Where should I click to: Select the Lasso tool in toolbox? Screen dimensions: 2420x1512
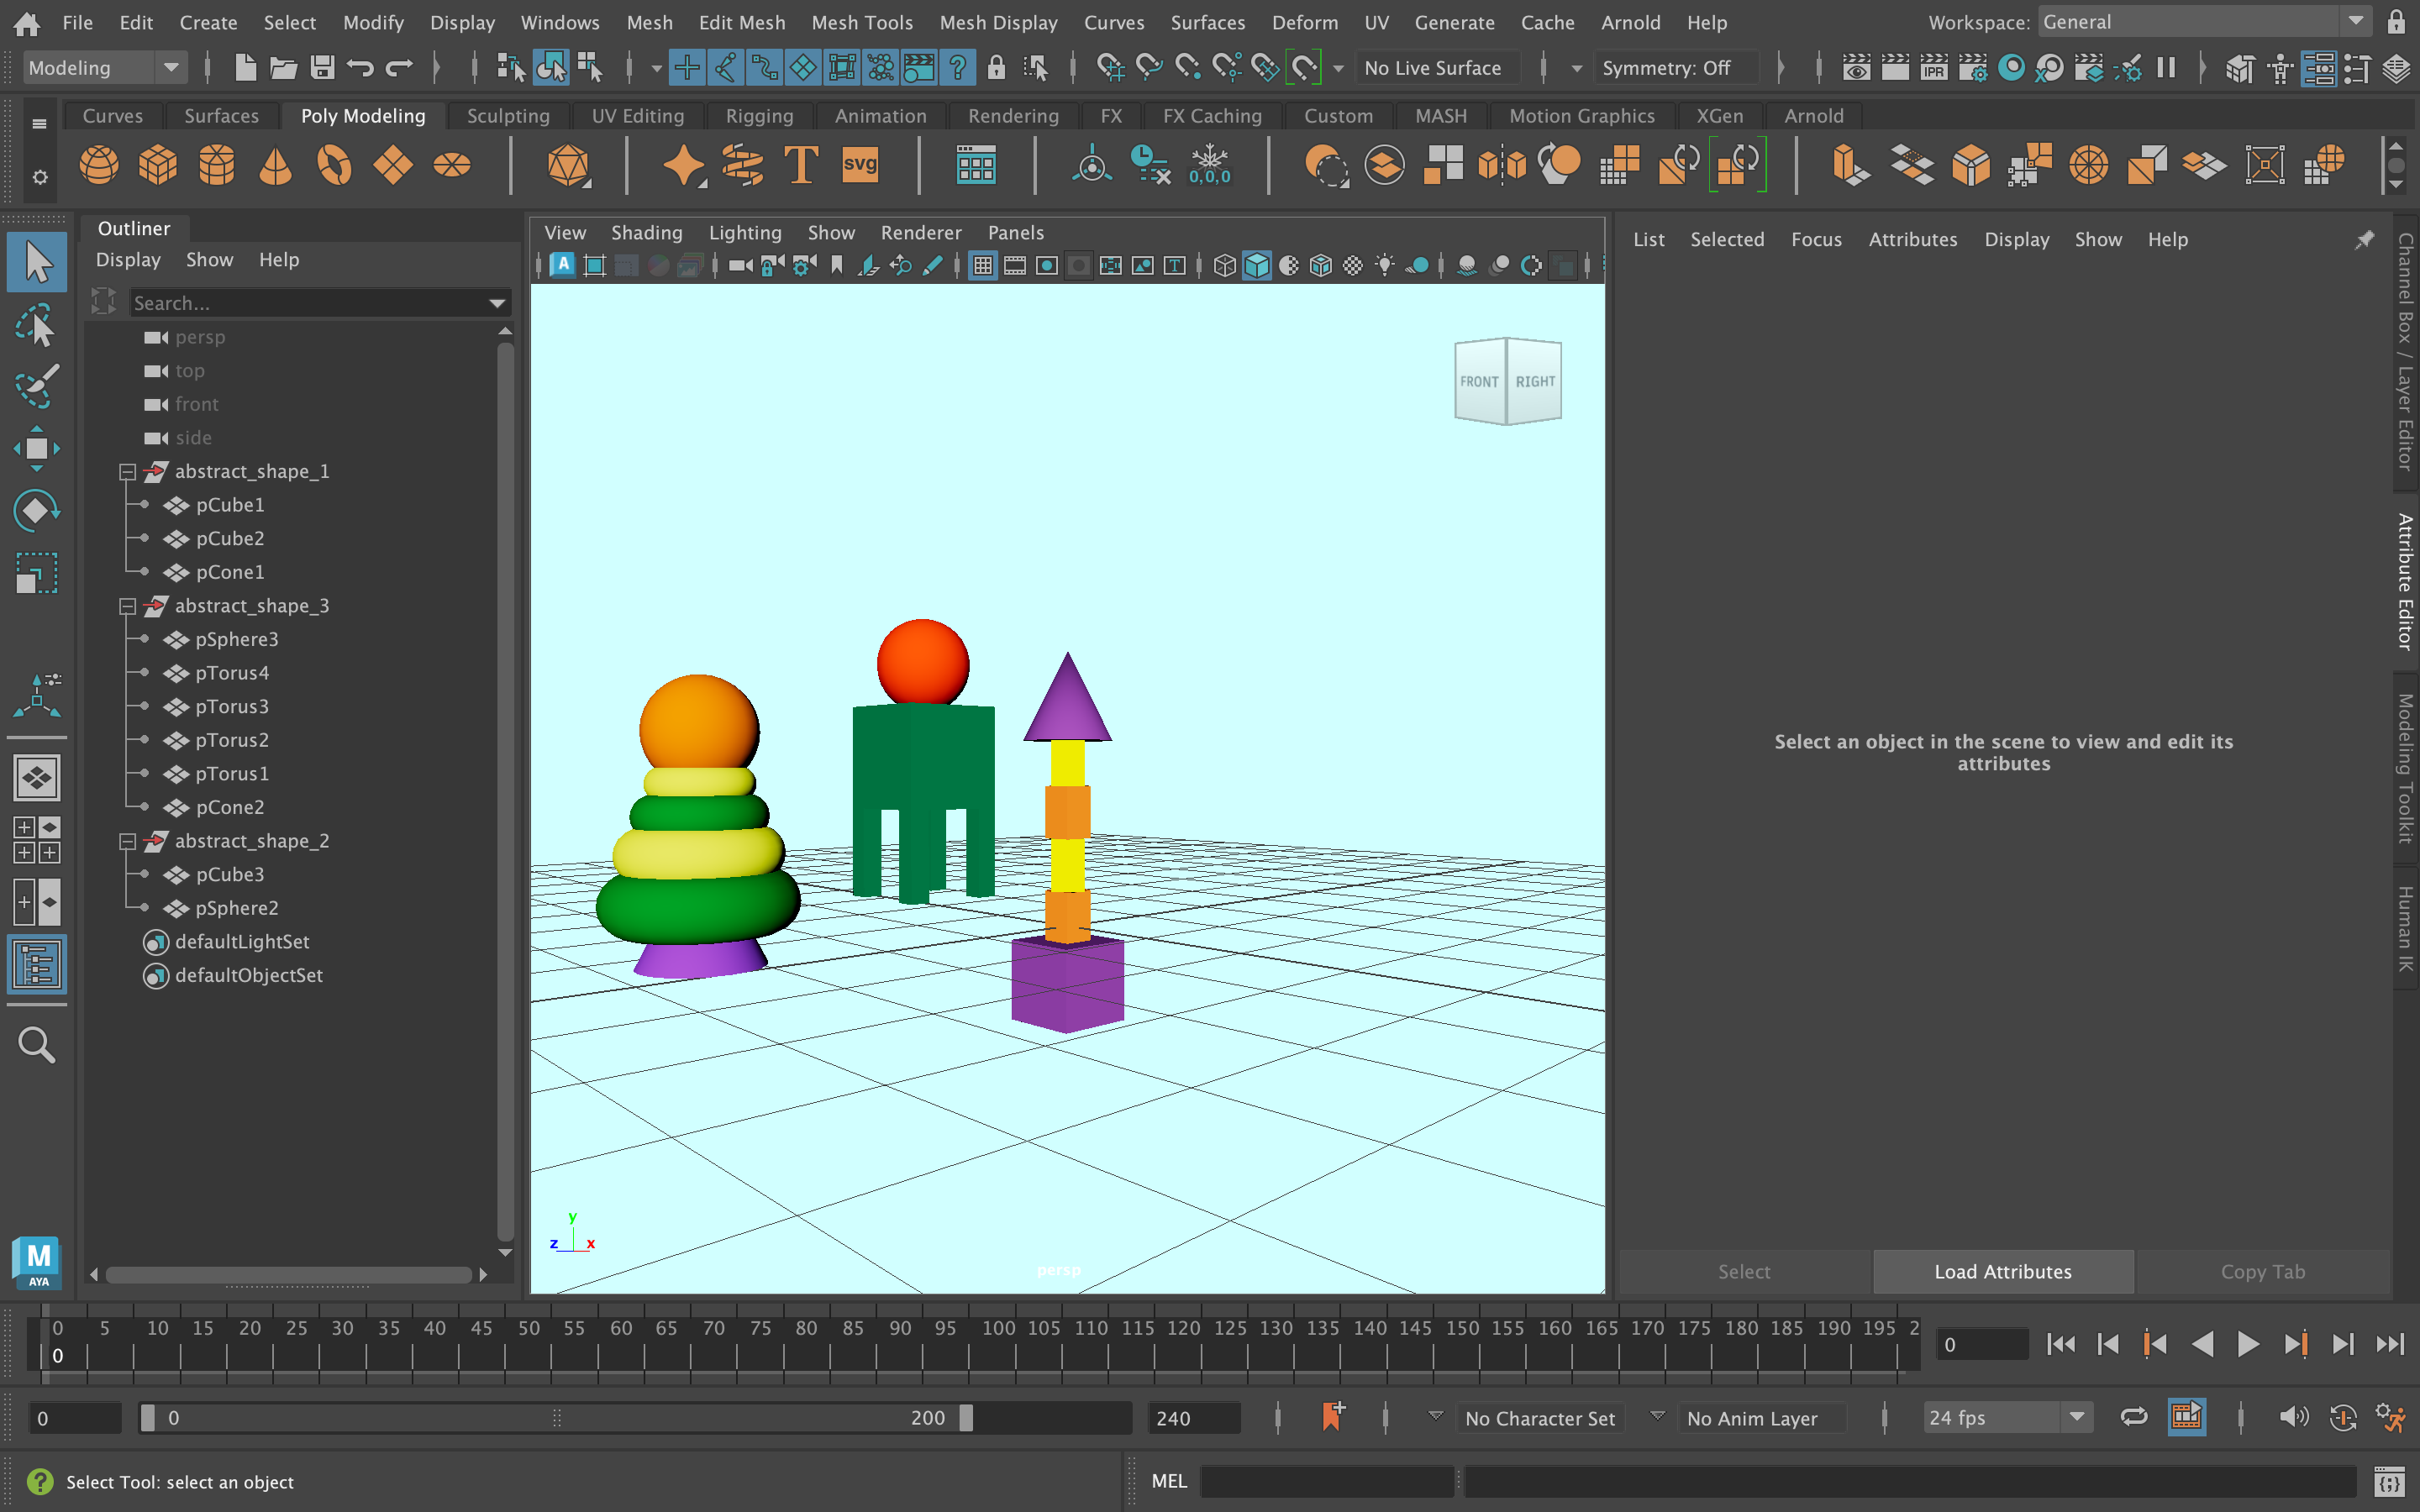(37, 326)
